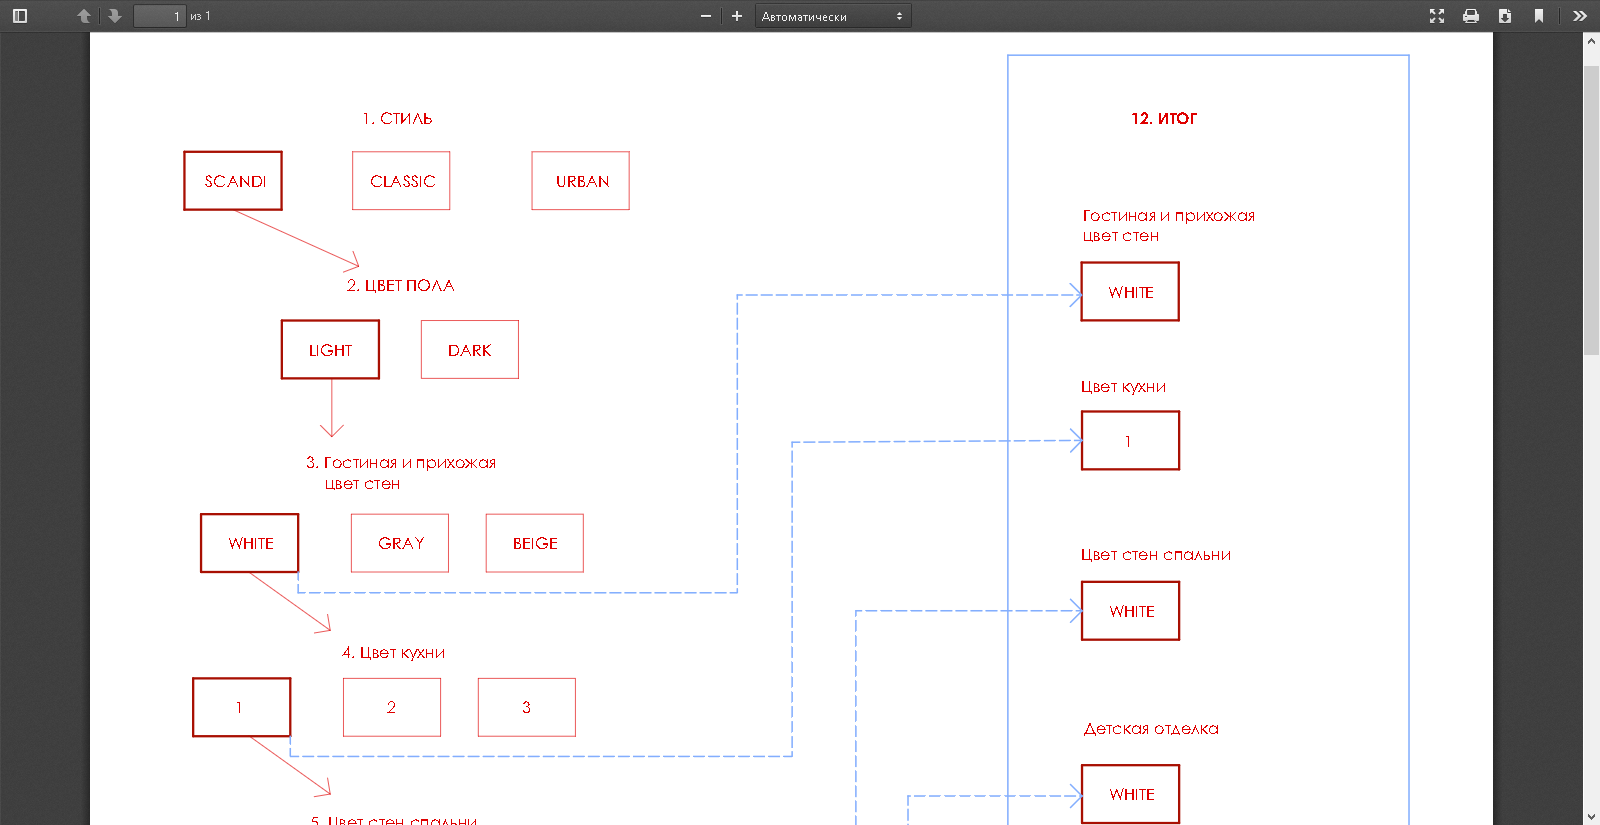Go to next page arrow
The height and width of the screenshot is (825, 1600).
pyautogui.click(x=115, y=16)
